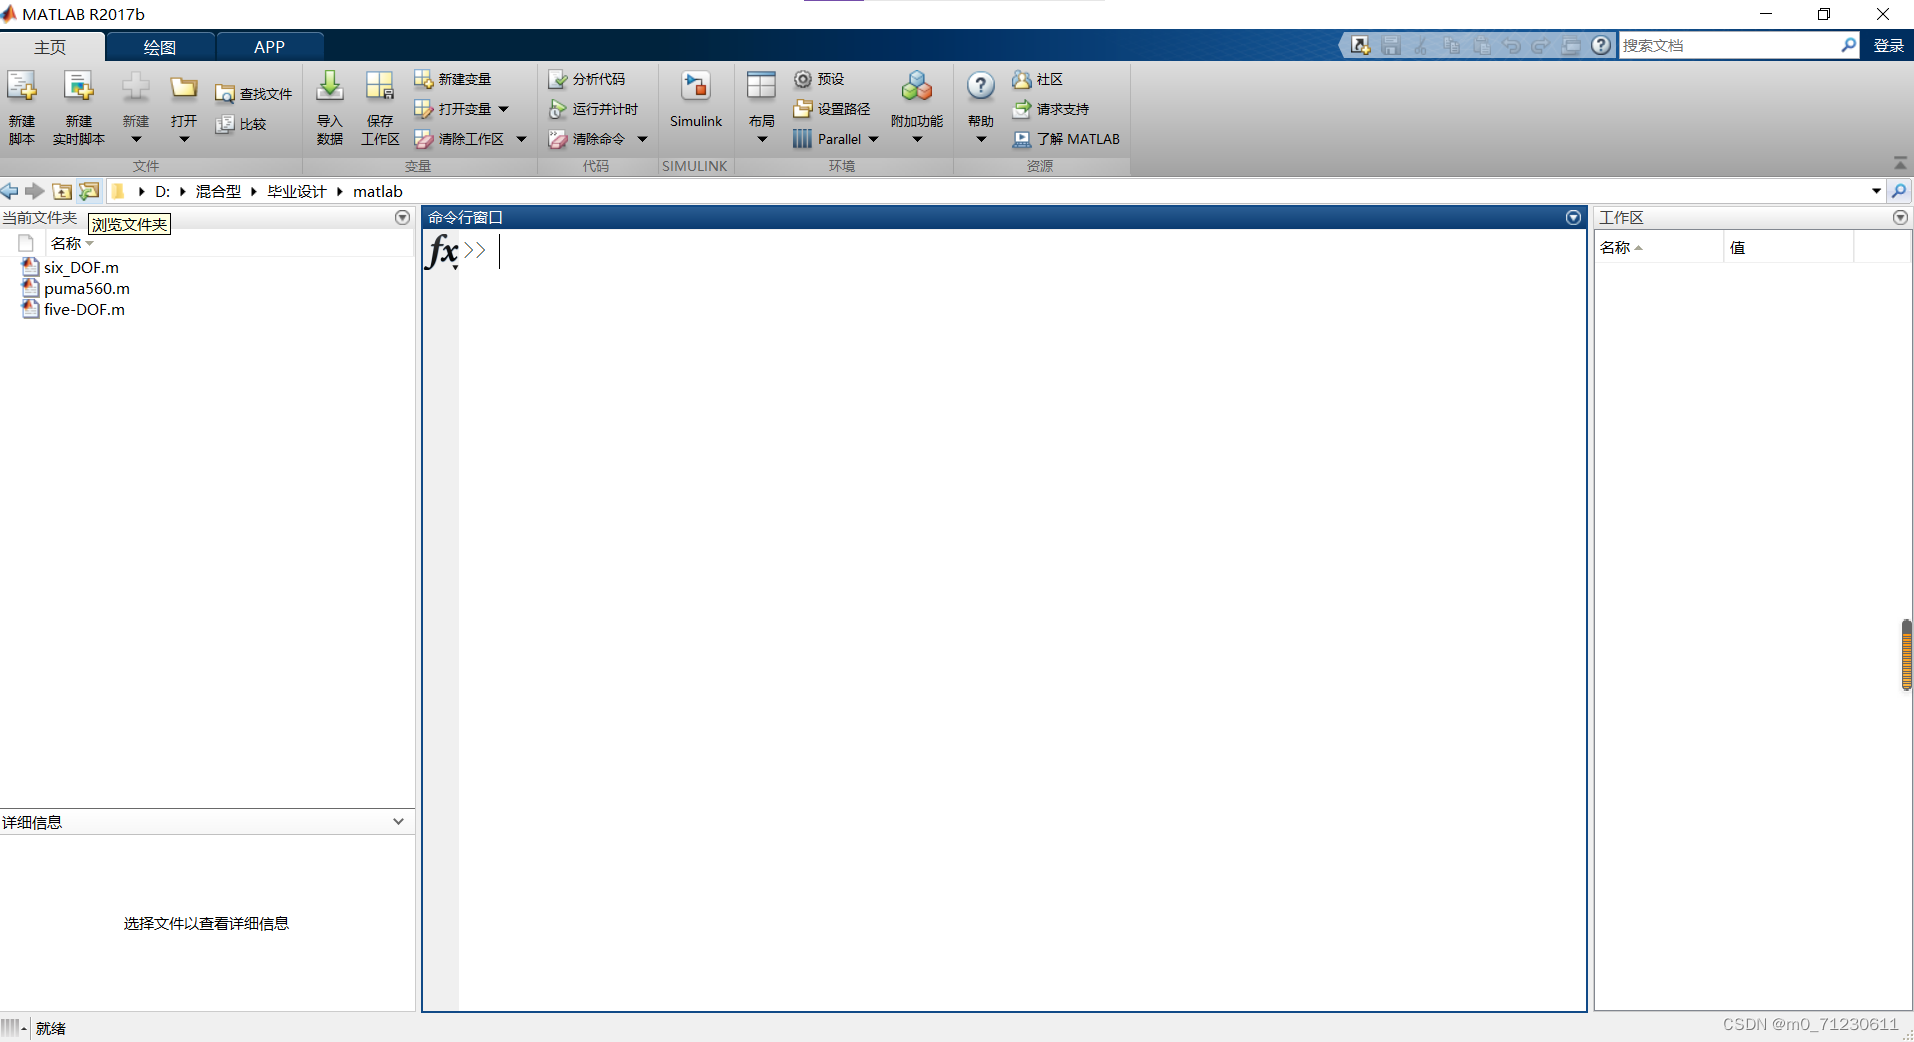1914x1042 pixels.
Task: Click the Help (帮助) question mark icon
Action: [x=981, y=87]
